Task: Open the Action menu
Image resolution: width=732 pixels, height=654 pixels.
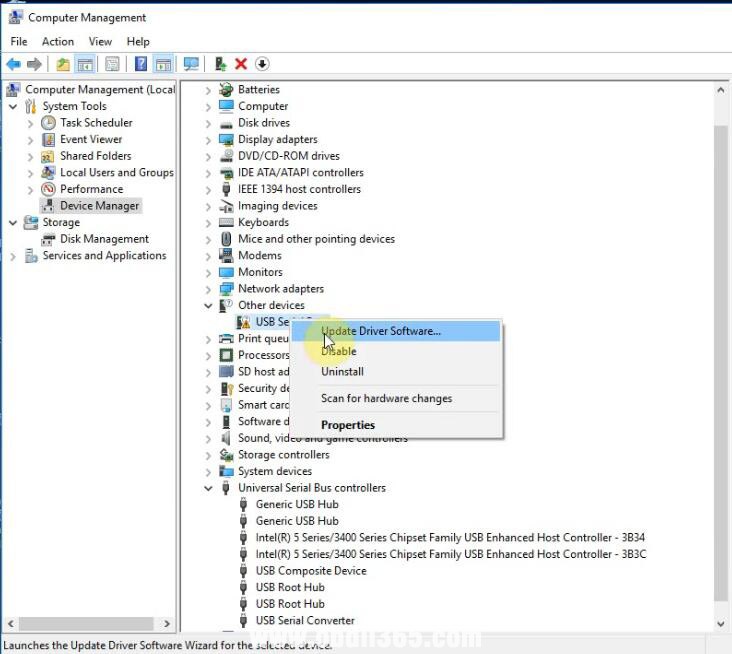Action: pyautogui.click(x=58, y=42)
